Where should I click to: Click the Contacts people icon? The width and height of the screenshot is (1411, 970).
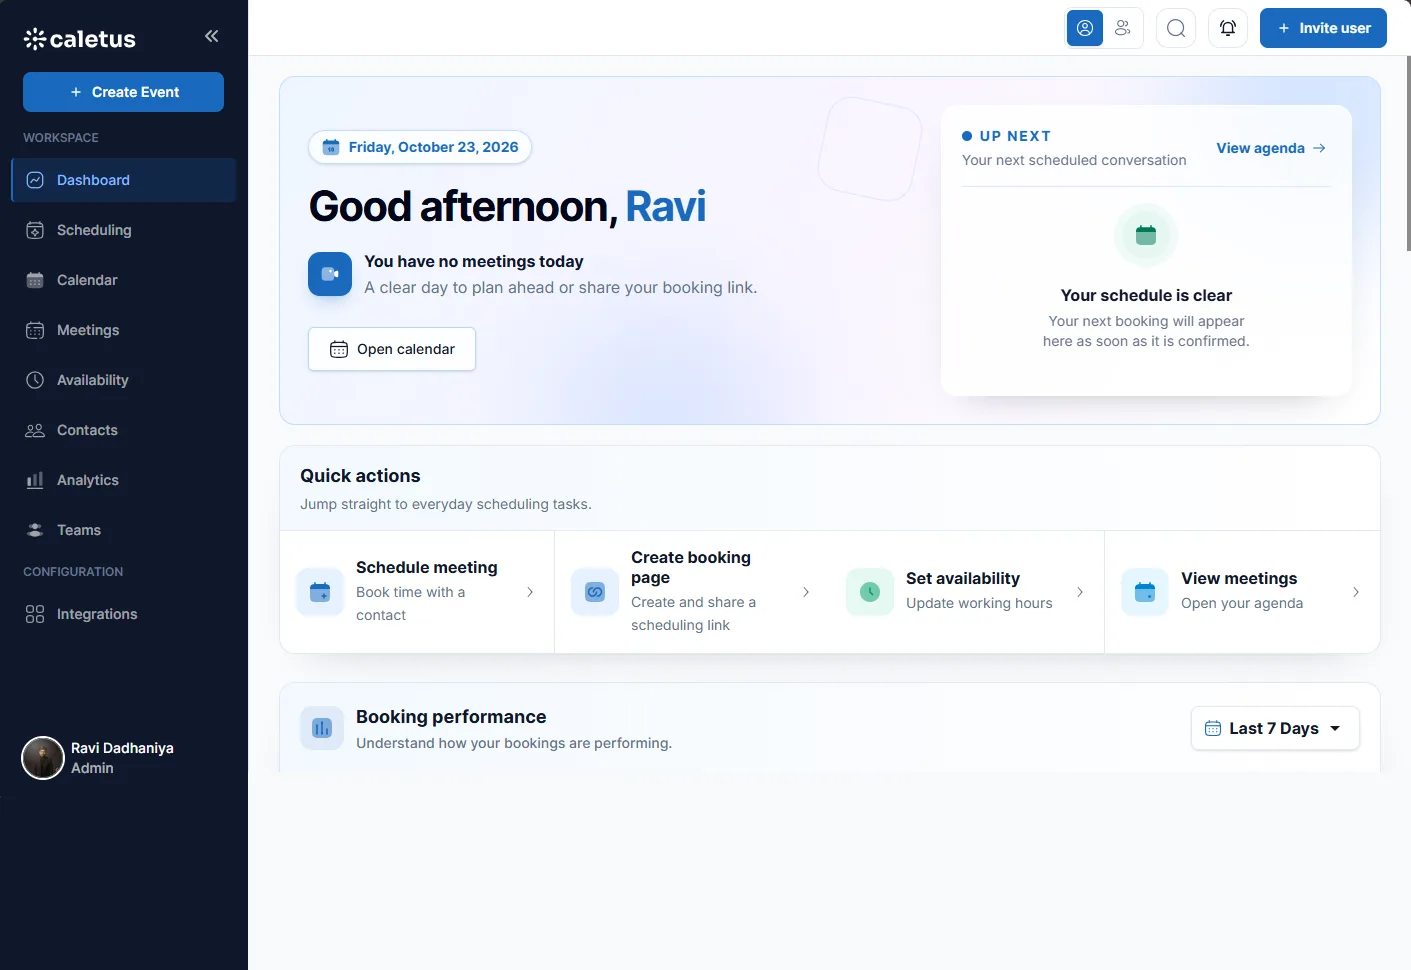[35, 430]
